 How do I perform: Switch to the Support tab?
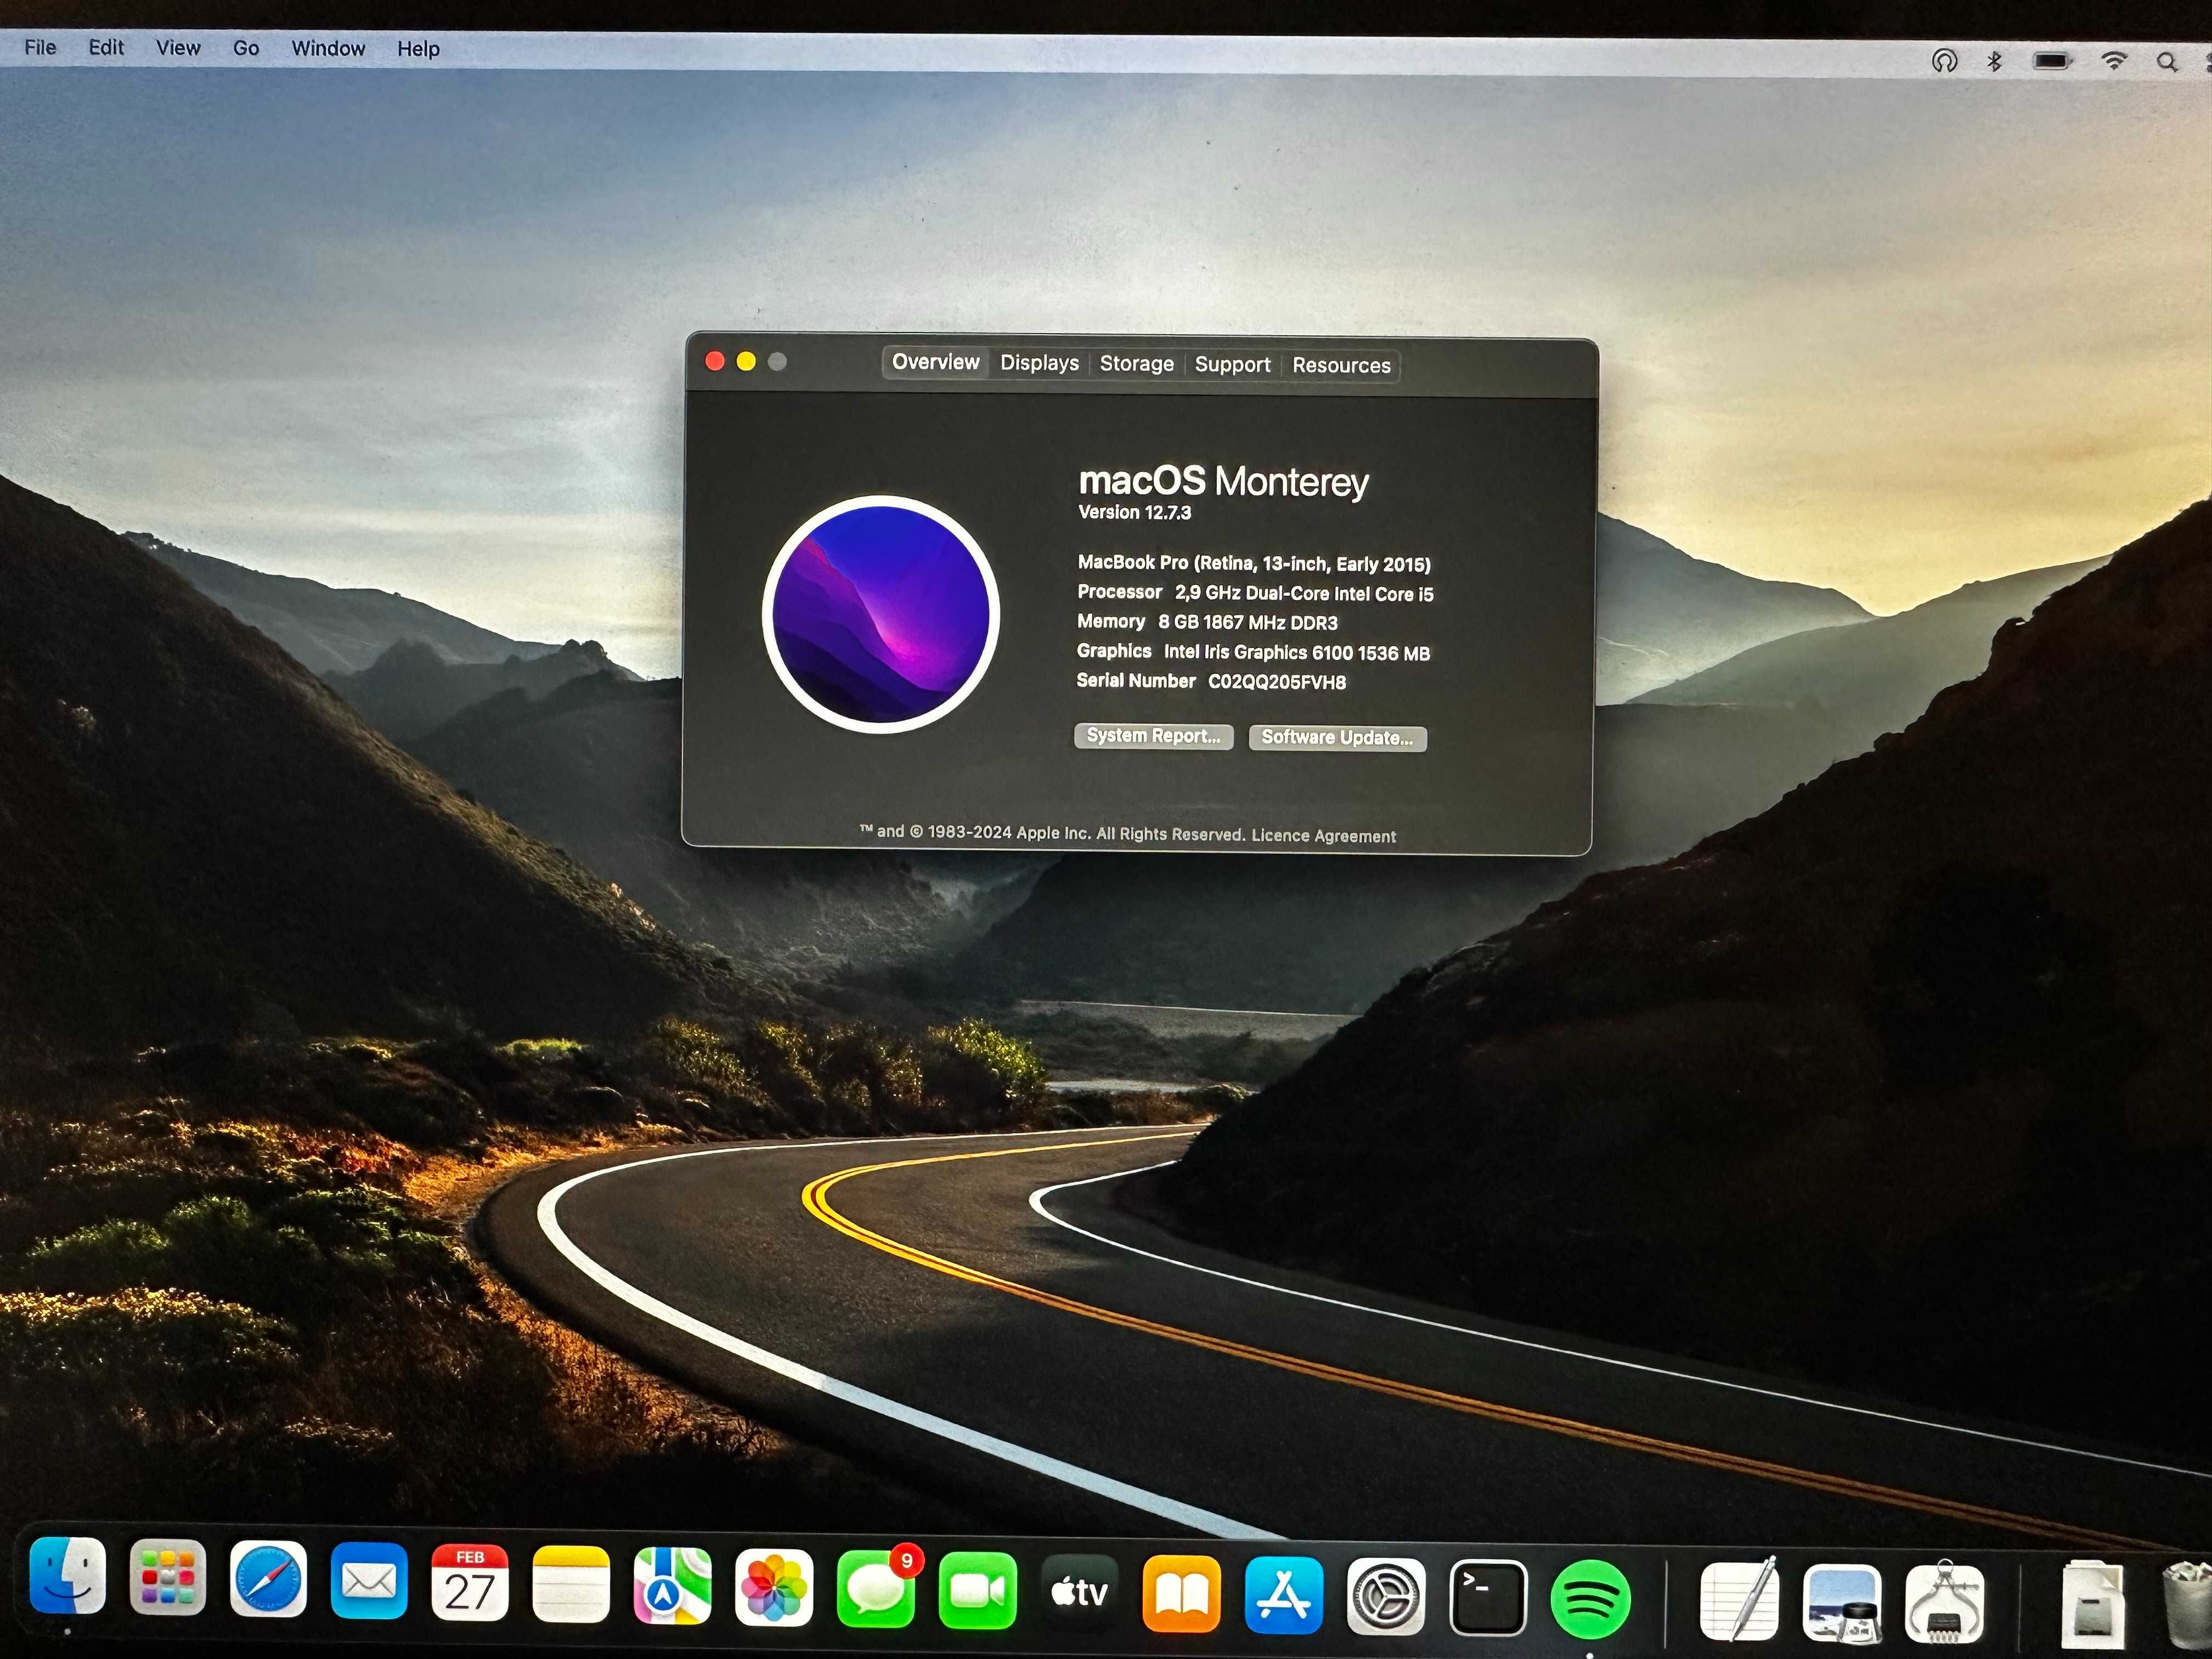(1233, 365)
